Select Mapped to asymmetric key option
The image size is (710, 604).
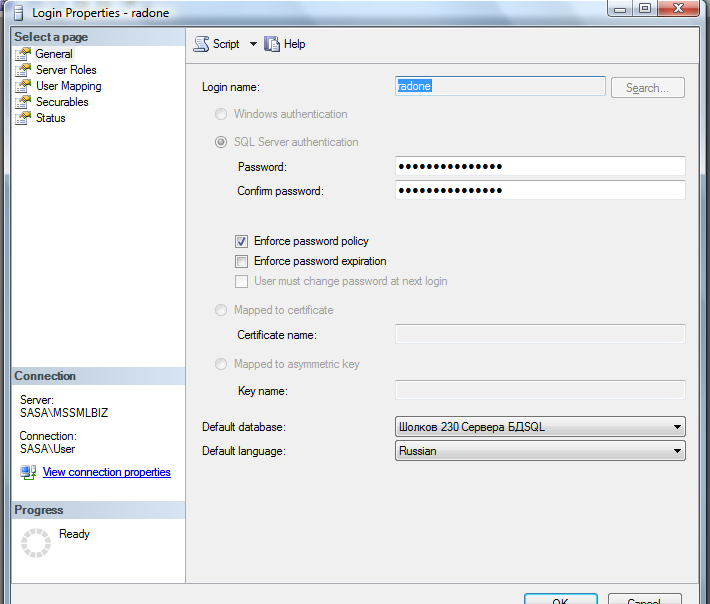[221, 364]
